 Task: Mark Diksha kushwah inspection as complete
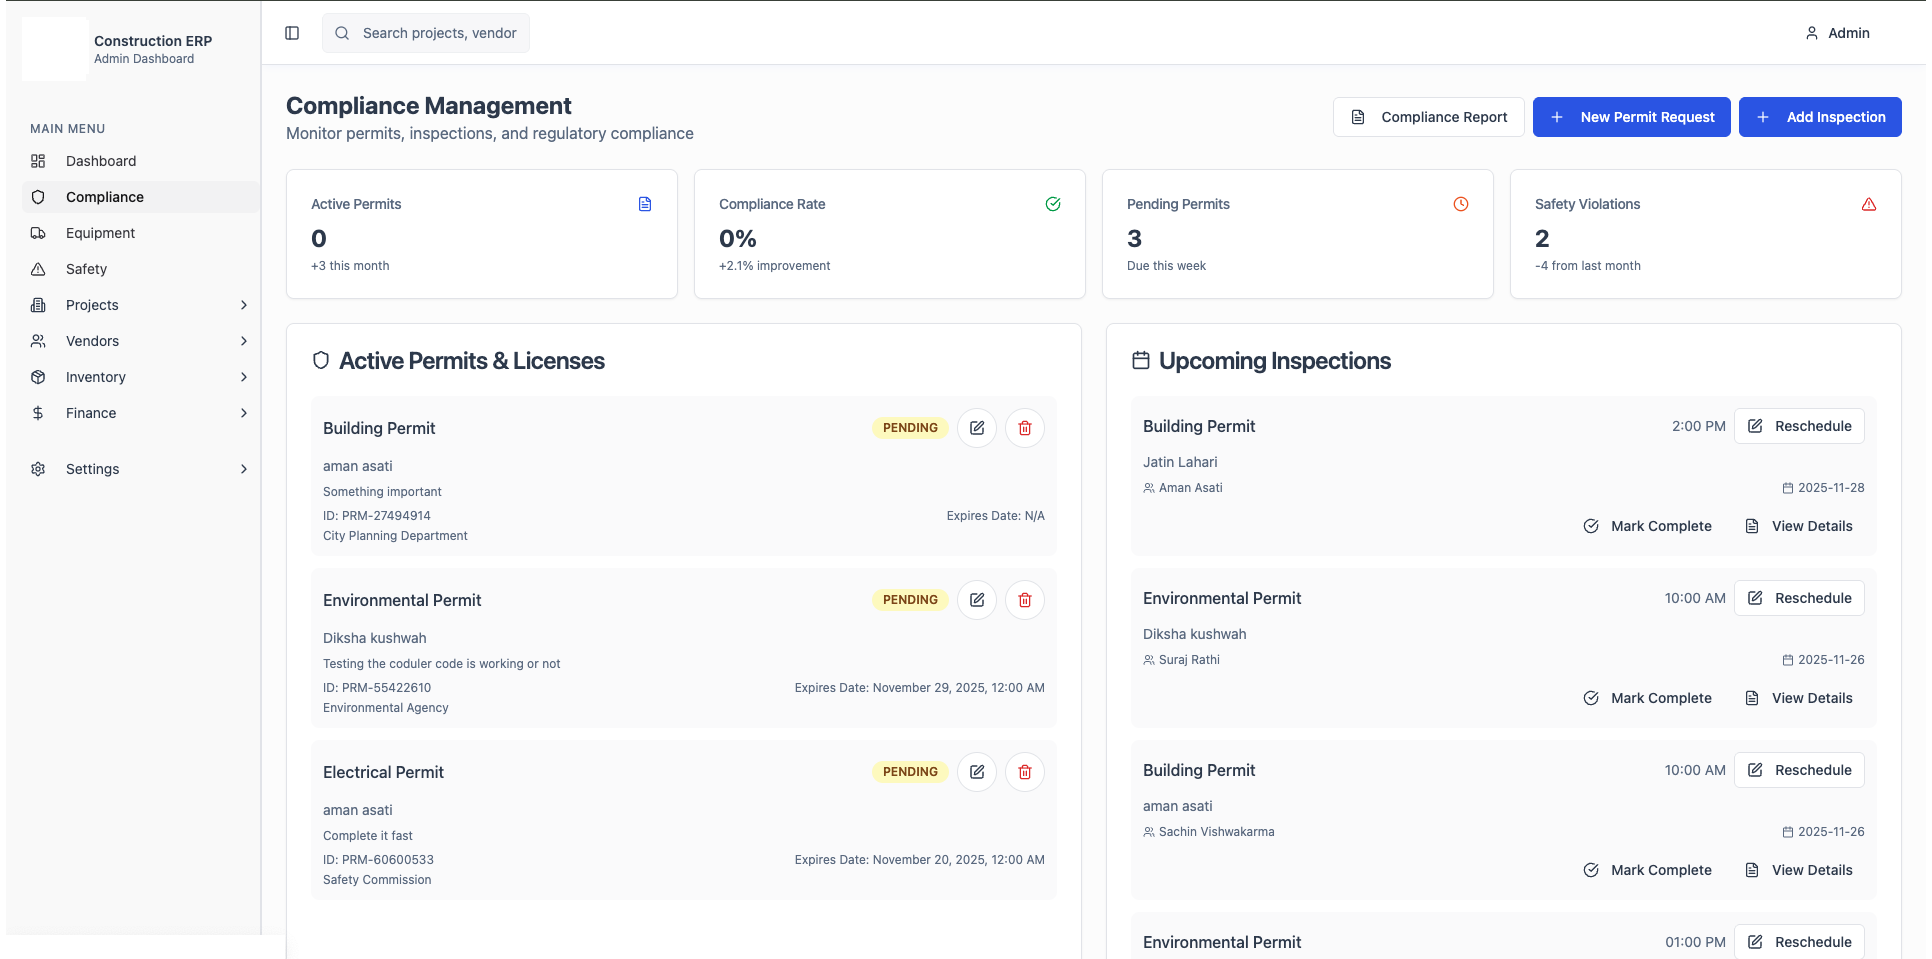pyautogui.click(x=1647, y=698)
